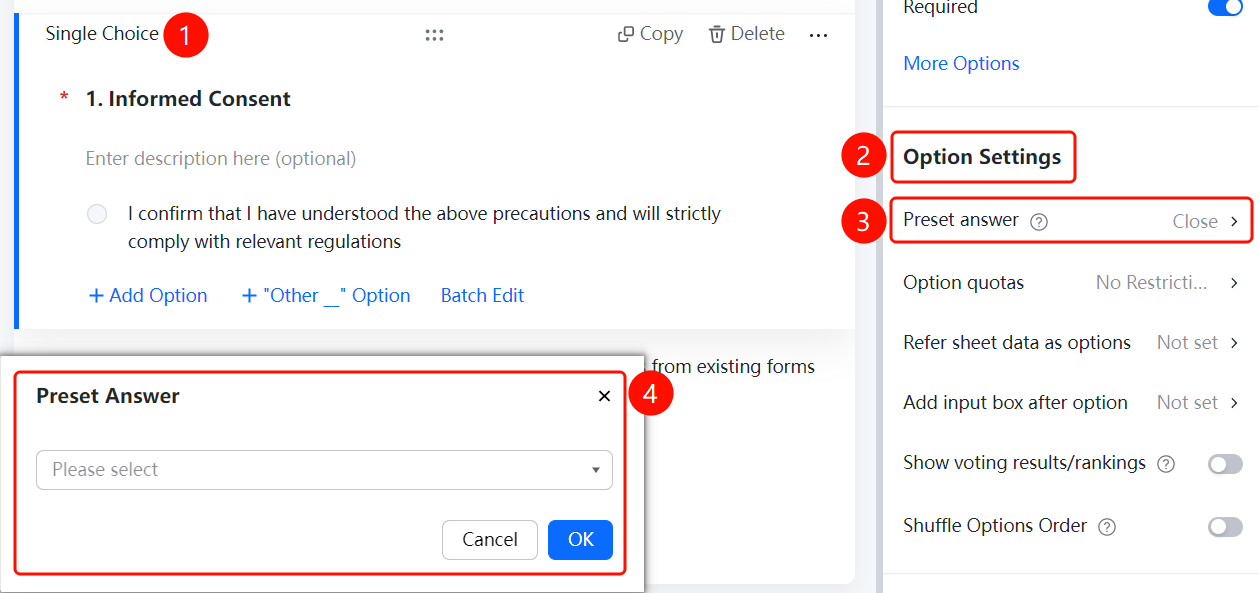This screenshot has width=1259, height=593.
Task: Select the informed consent radio option
Action: pyautogui.click(x=97, y=214)
